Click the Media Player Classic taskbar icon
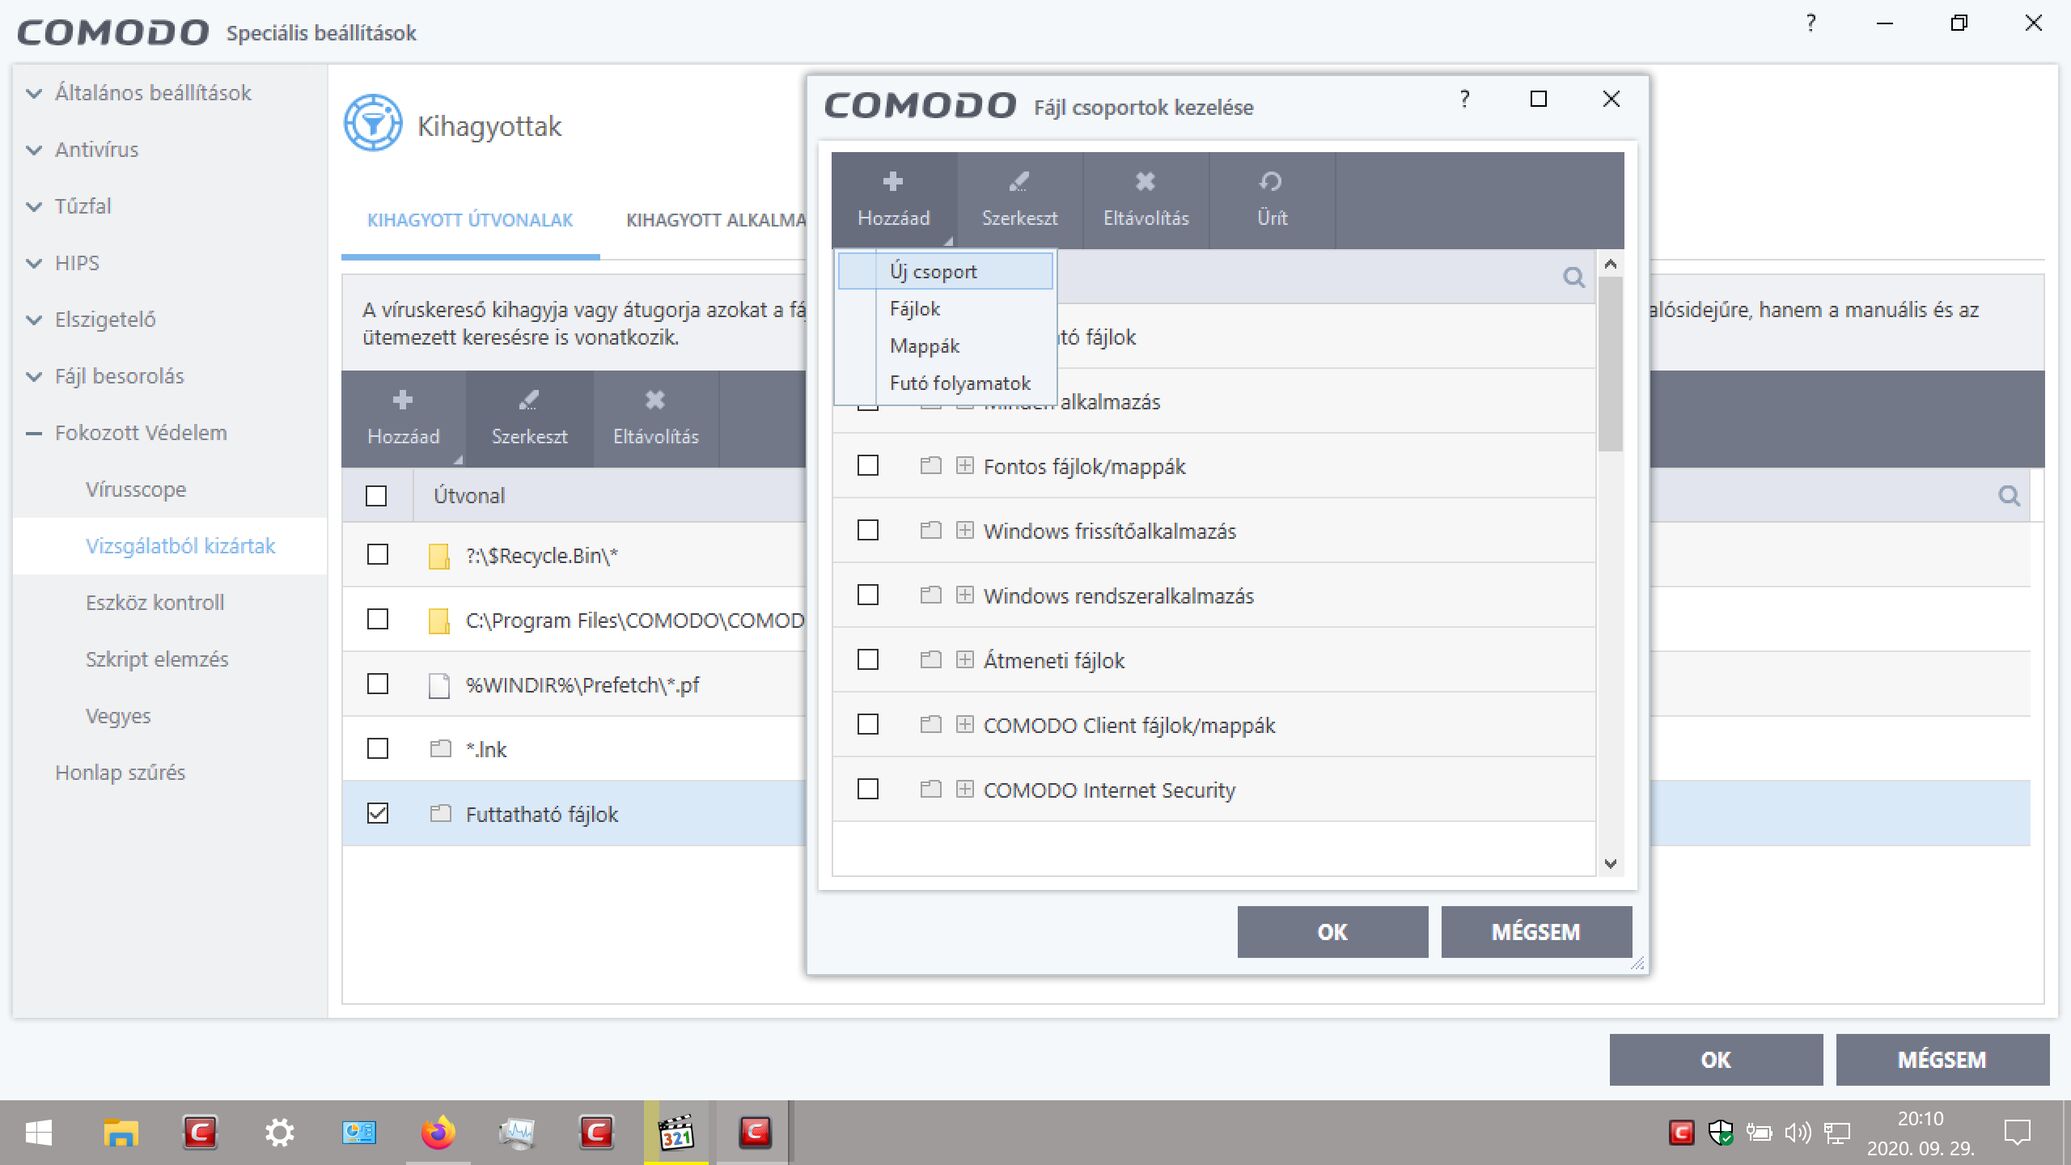The image size is (2071, 1165). pos(676,1133)
